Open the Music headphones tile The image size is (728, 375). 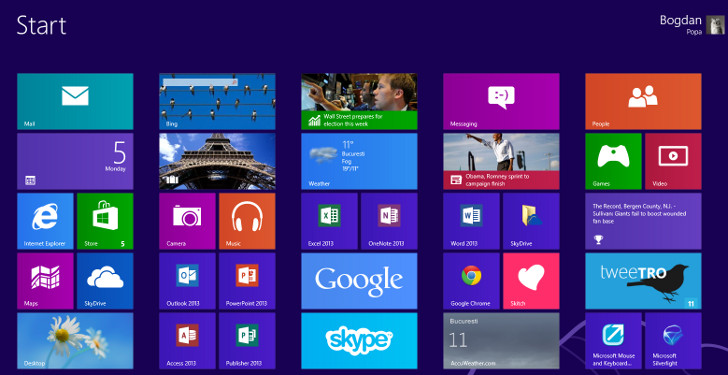pos(247,221)
